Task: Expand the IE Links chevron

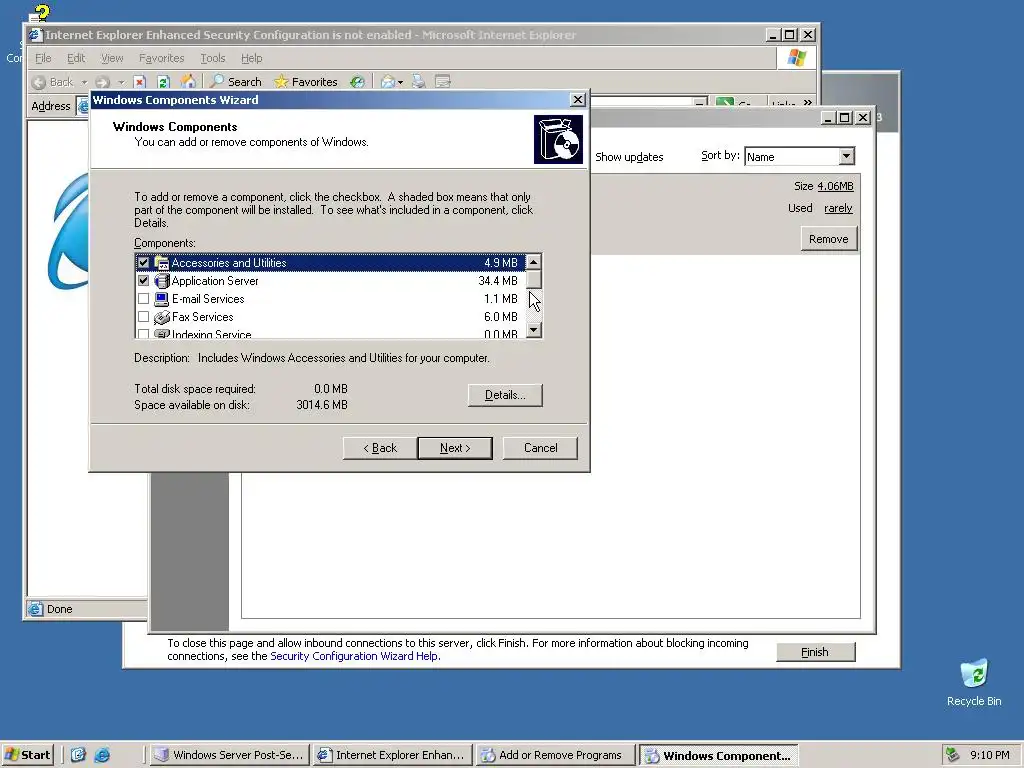Action: pos(808,103)
